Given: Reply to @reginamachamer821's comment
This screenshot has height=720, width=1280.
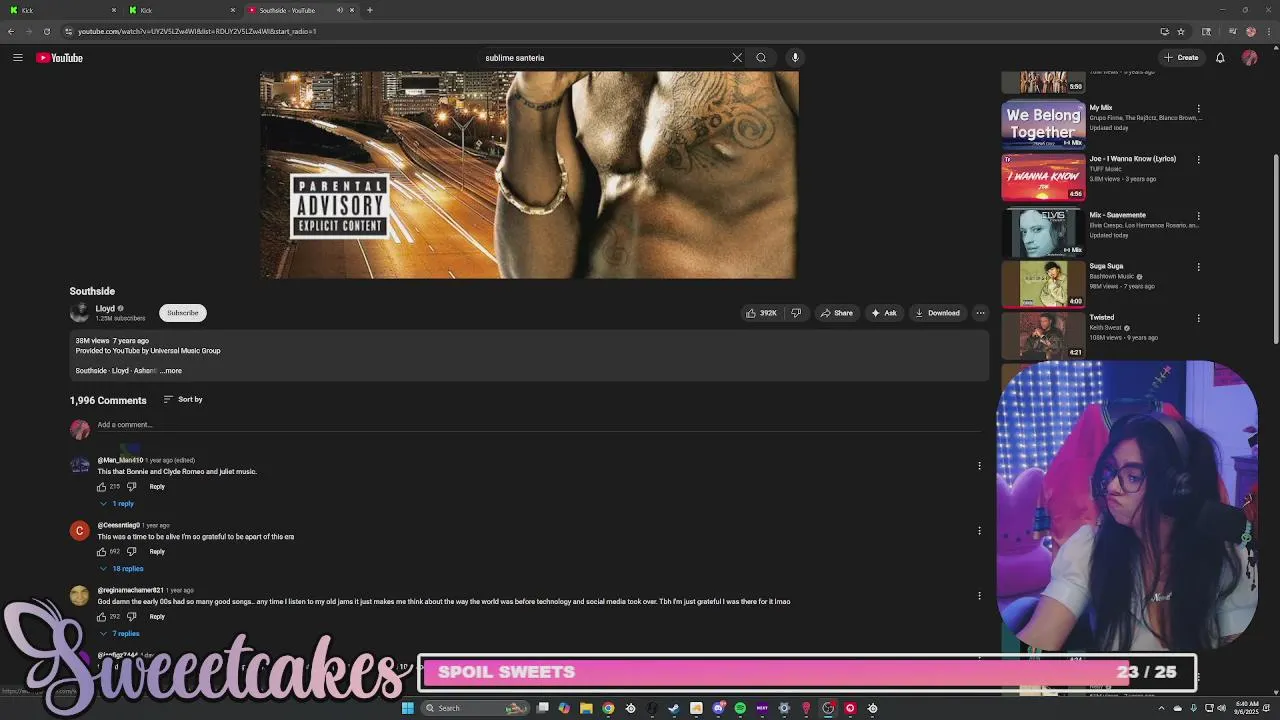Looking at the screenshot, I should tap(157, 617).
